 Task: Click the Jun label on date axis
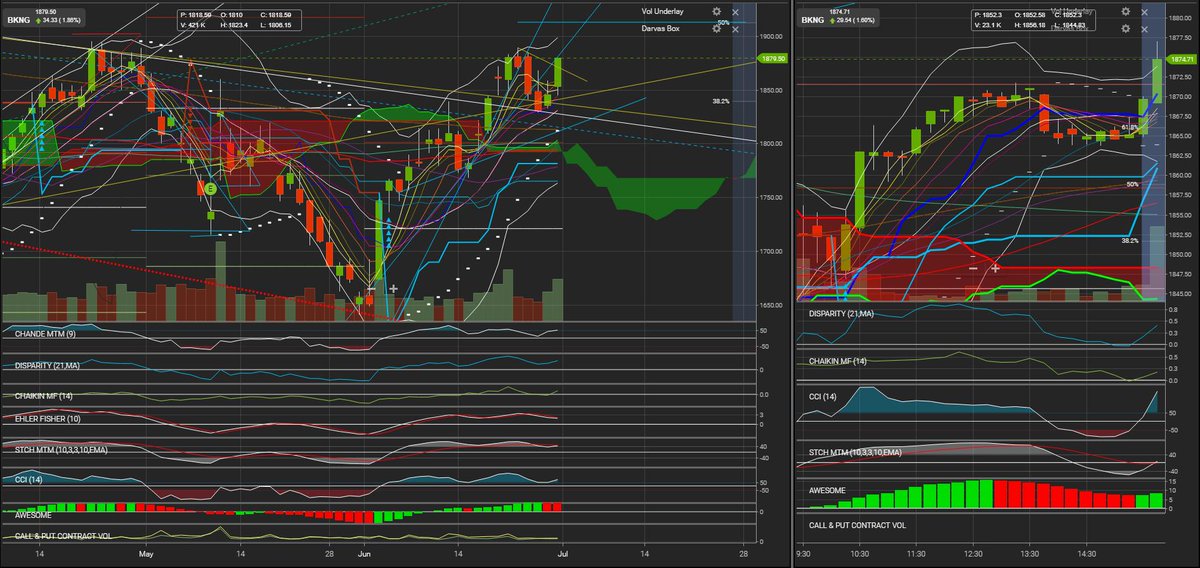click(365, 553)
